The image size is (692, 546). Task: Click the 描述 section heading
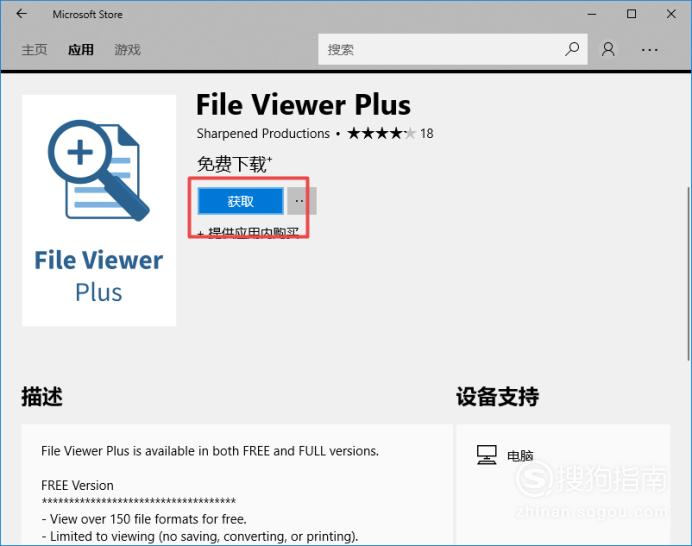tap(42, 396)
